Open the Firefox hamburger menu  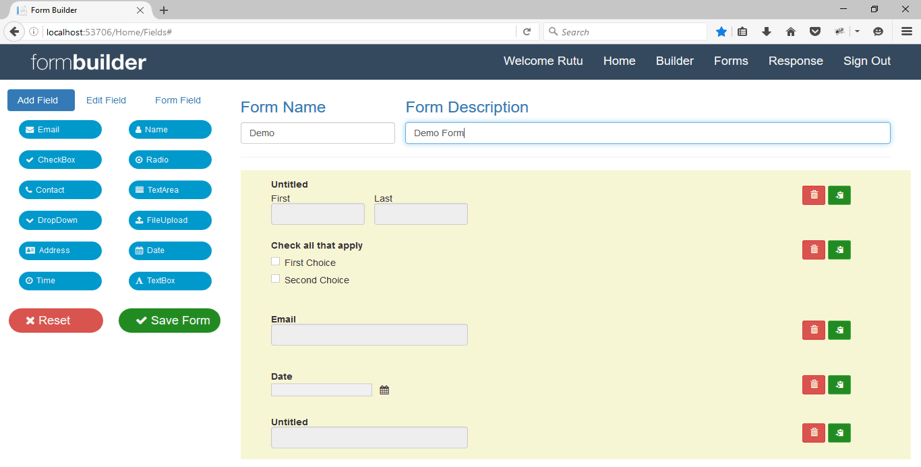906,32
